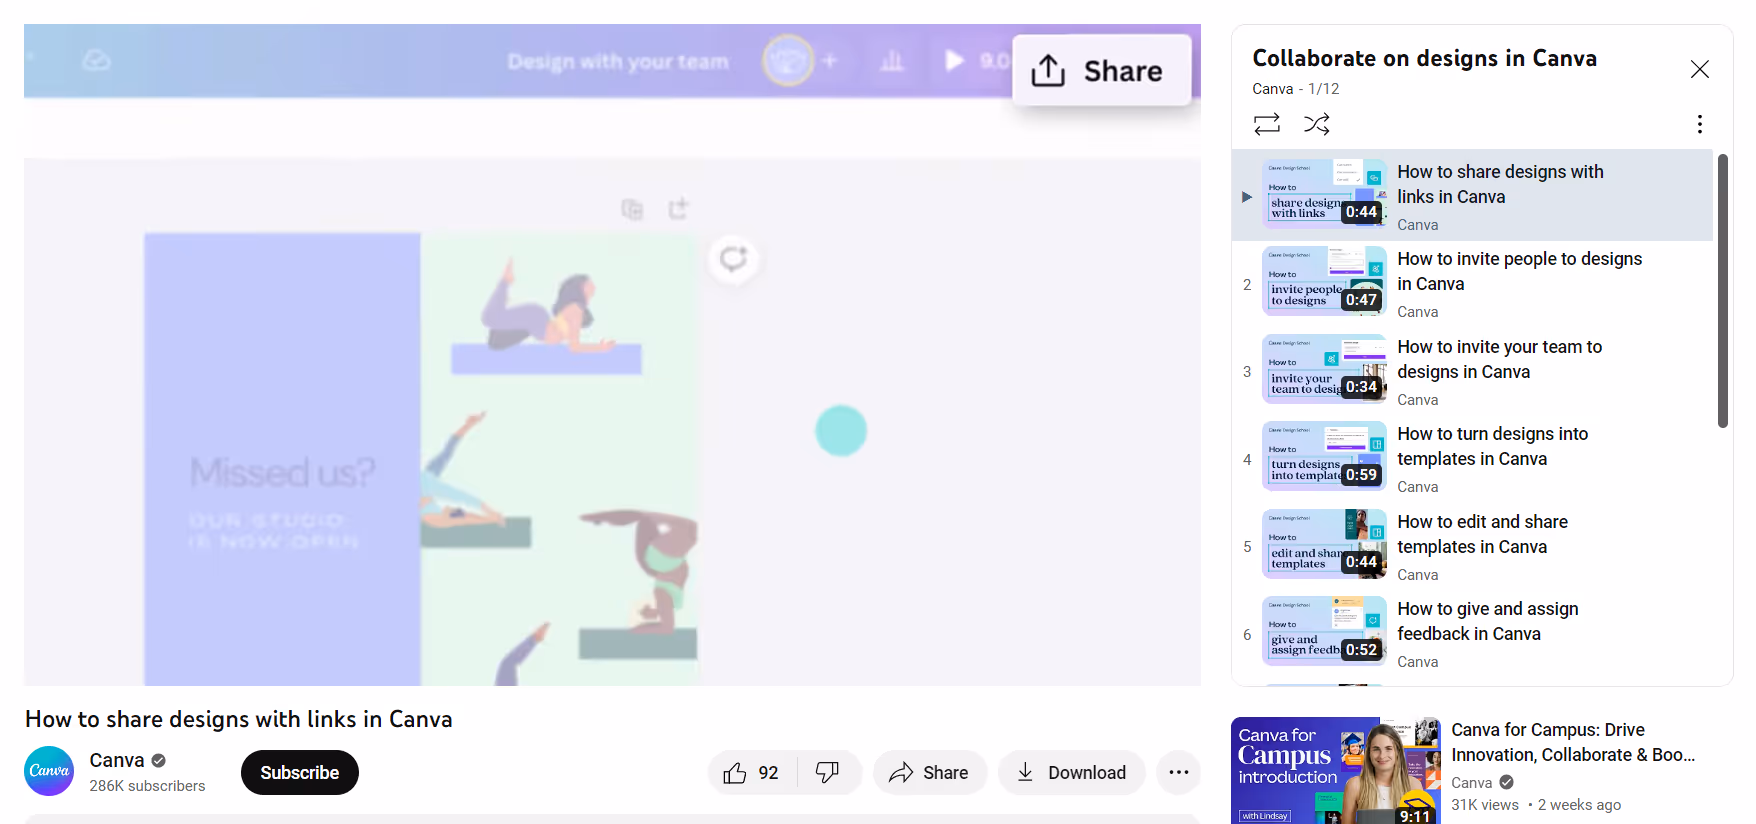Click the video player area
The image size is (1756, 824).
(x=612, y=355)
